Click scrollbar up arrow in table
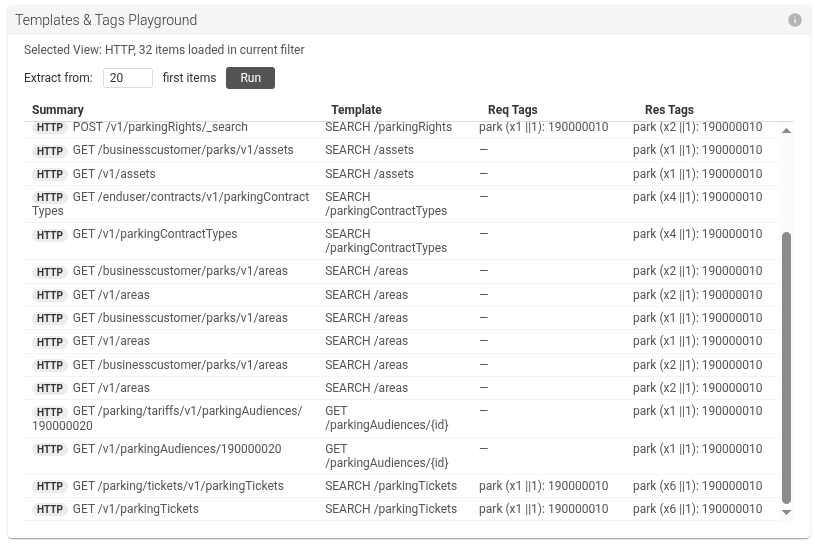This screenshot has height=544, width=815. pyautogui.click(x=786, y=131)
